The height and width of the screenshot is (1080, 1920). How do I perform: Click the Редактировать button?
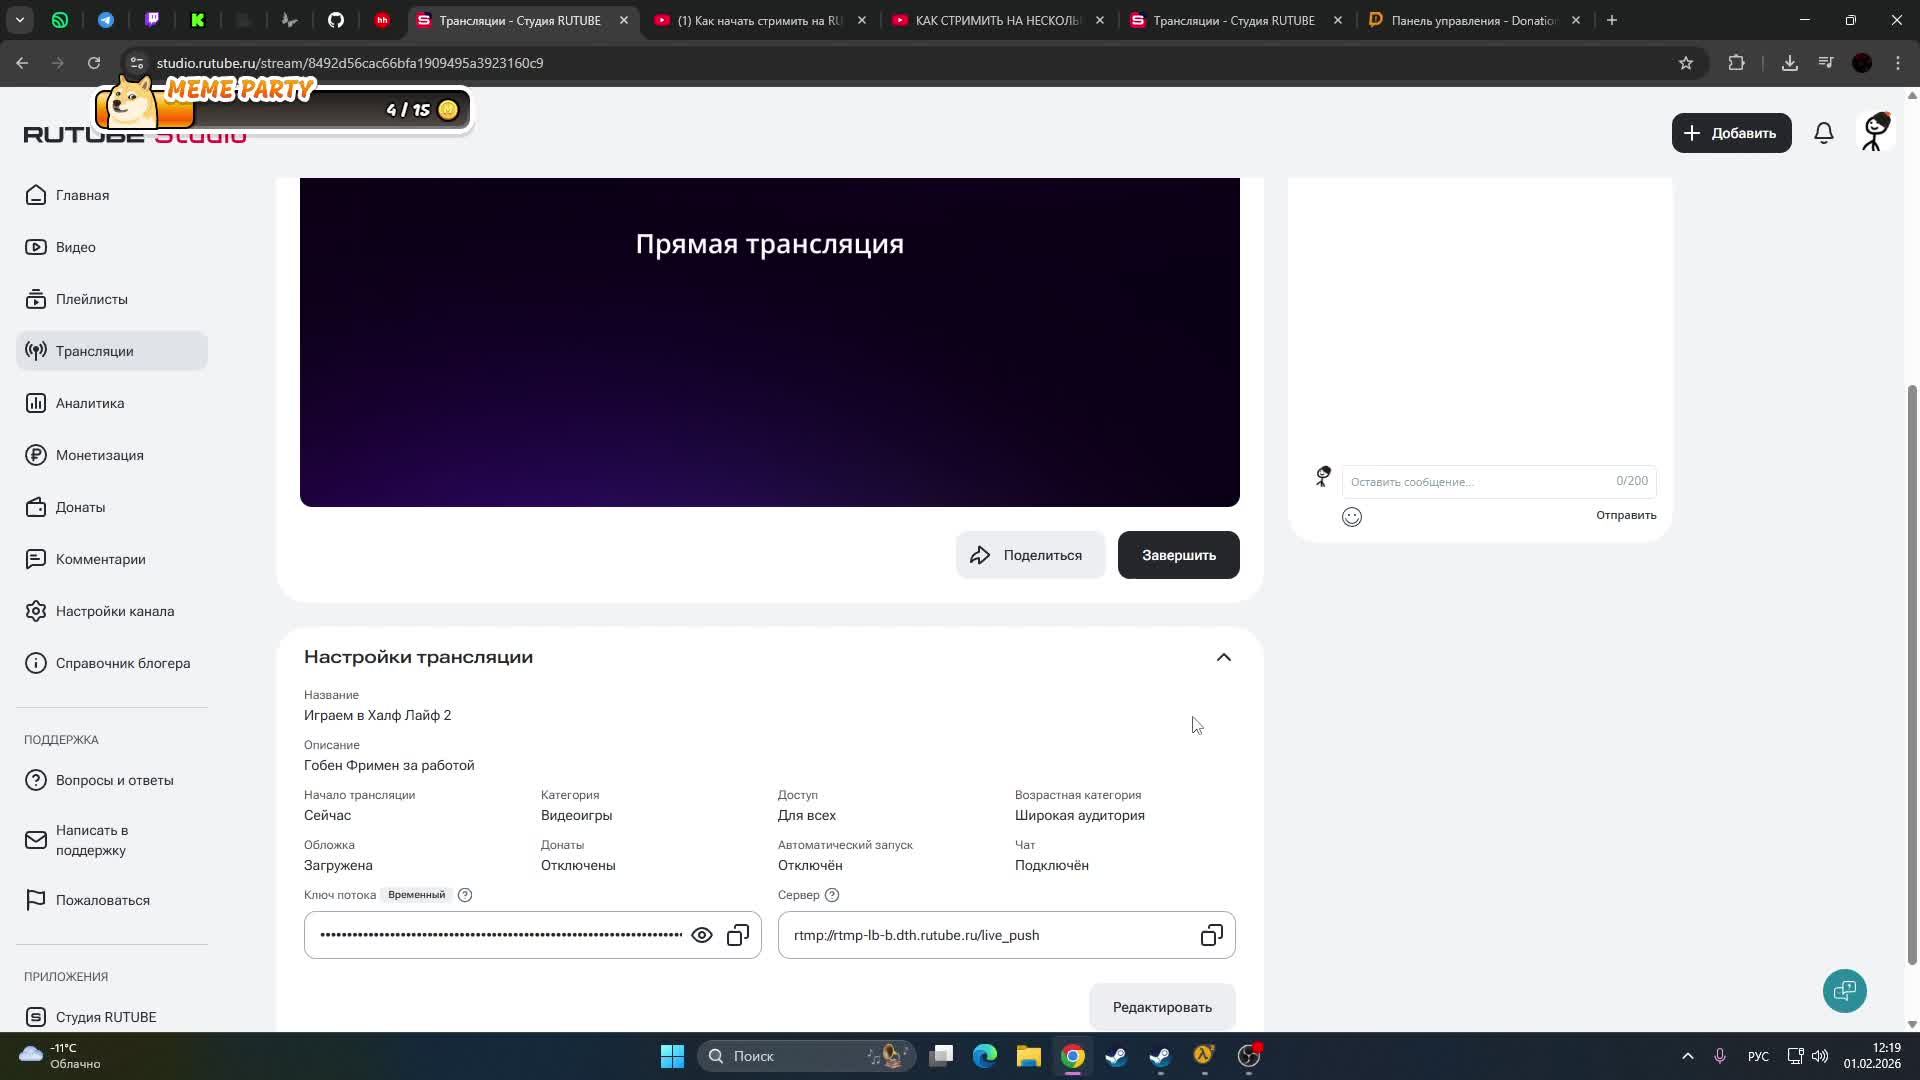[x=1161, y=1007]
